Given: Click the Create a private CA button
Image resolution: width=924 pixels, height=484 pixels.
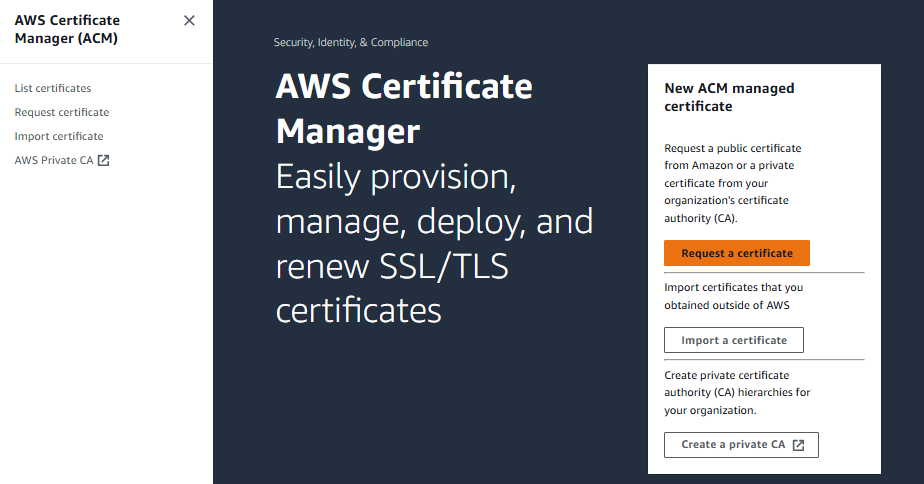Looking at the screenshot, I should (741, 445).
